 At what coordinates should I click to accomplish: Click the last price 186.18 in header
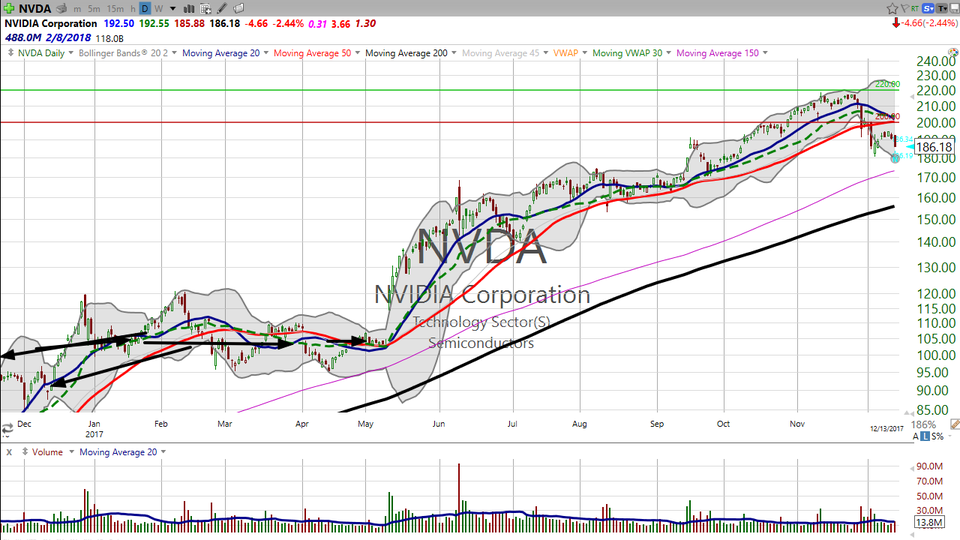(225, 23)
